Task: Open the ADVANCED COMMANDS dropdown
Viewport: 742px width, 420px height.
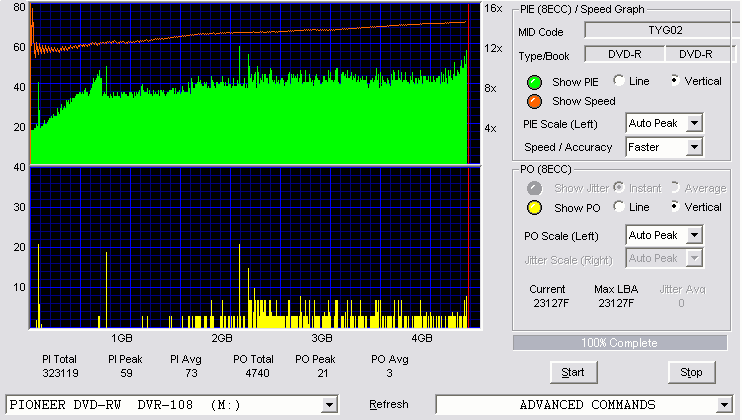Action: coord(724,405)
